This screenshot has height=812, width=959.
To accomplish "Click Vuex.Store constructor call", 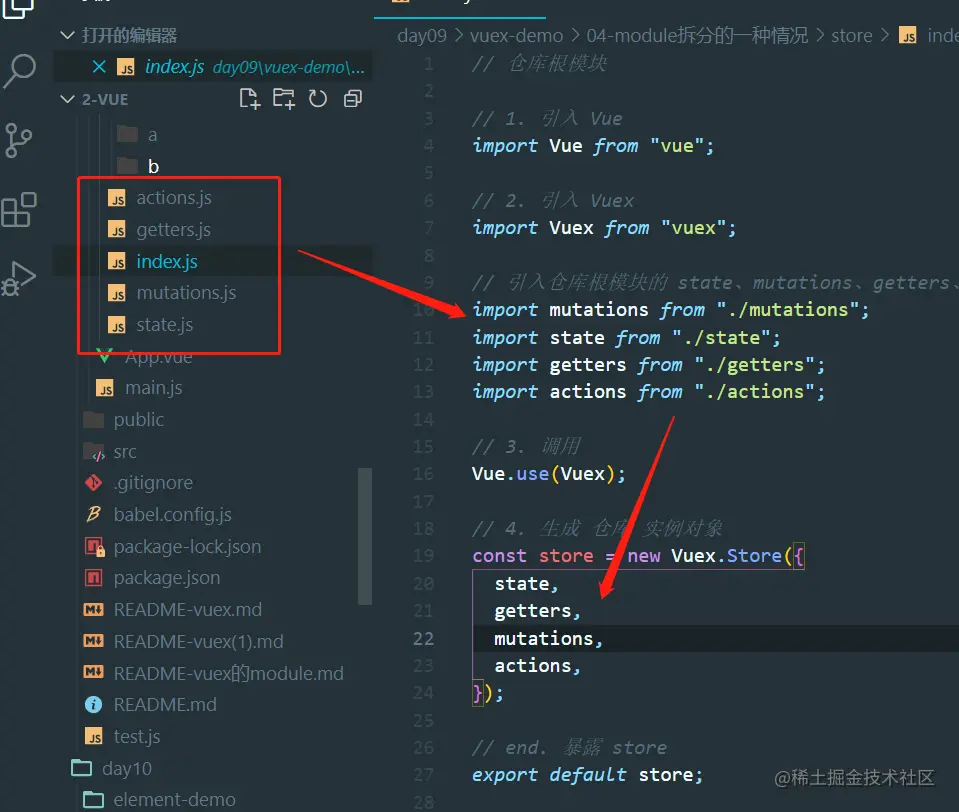I will [727, 556].
